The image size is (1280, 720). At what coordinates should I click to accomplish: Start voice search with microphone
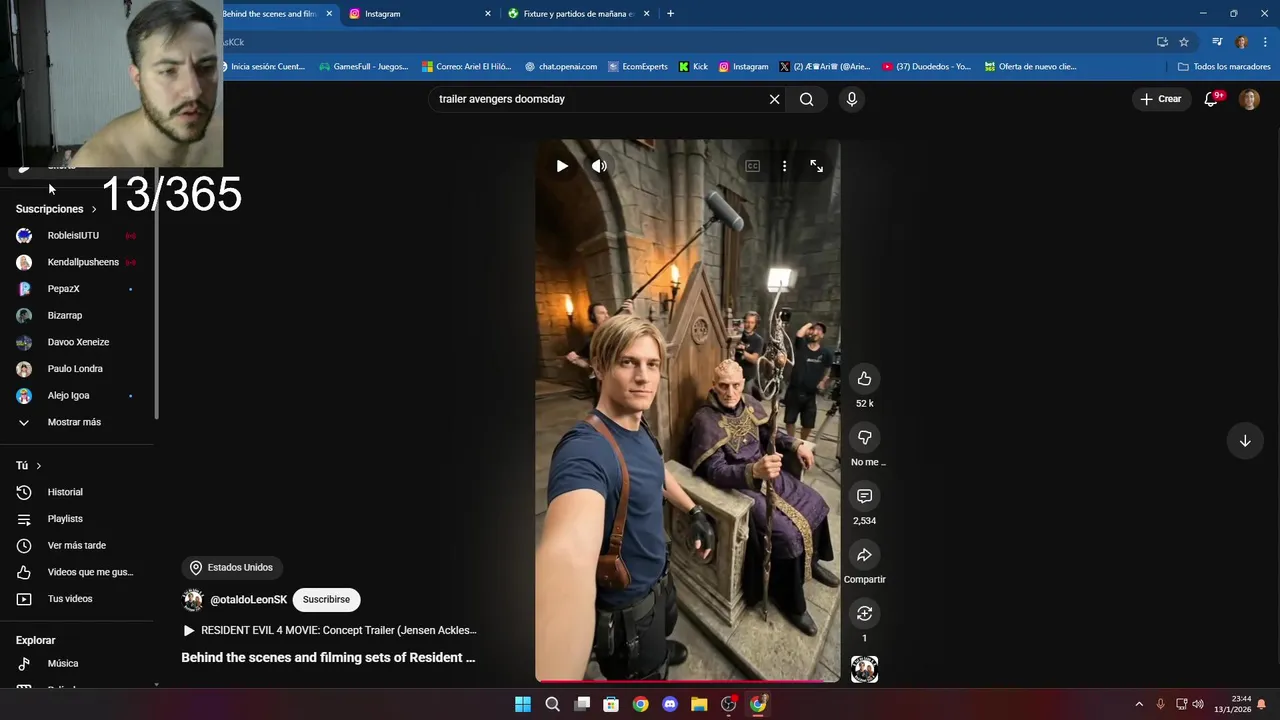tap(851, 99)
